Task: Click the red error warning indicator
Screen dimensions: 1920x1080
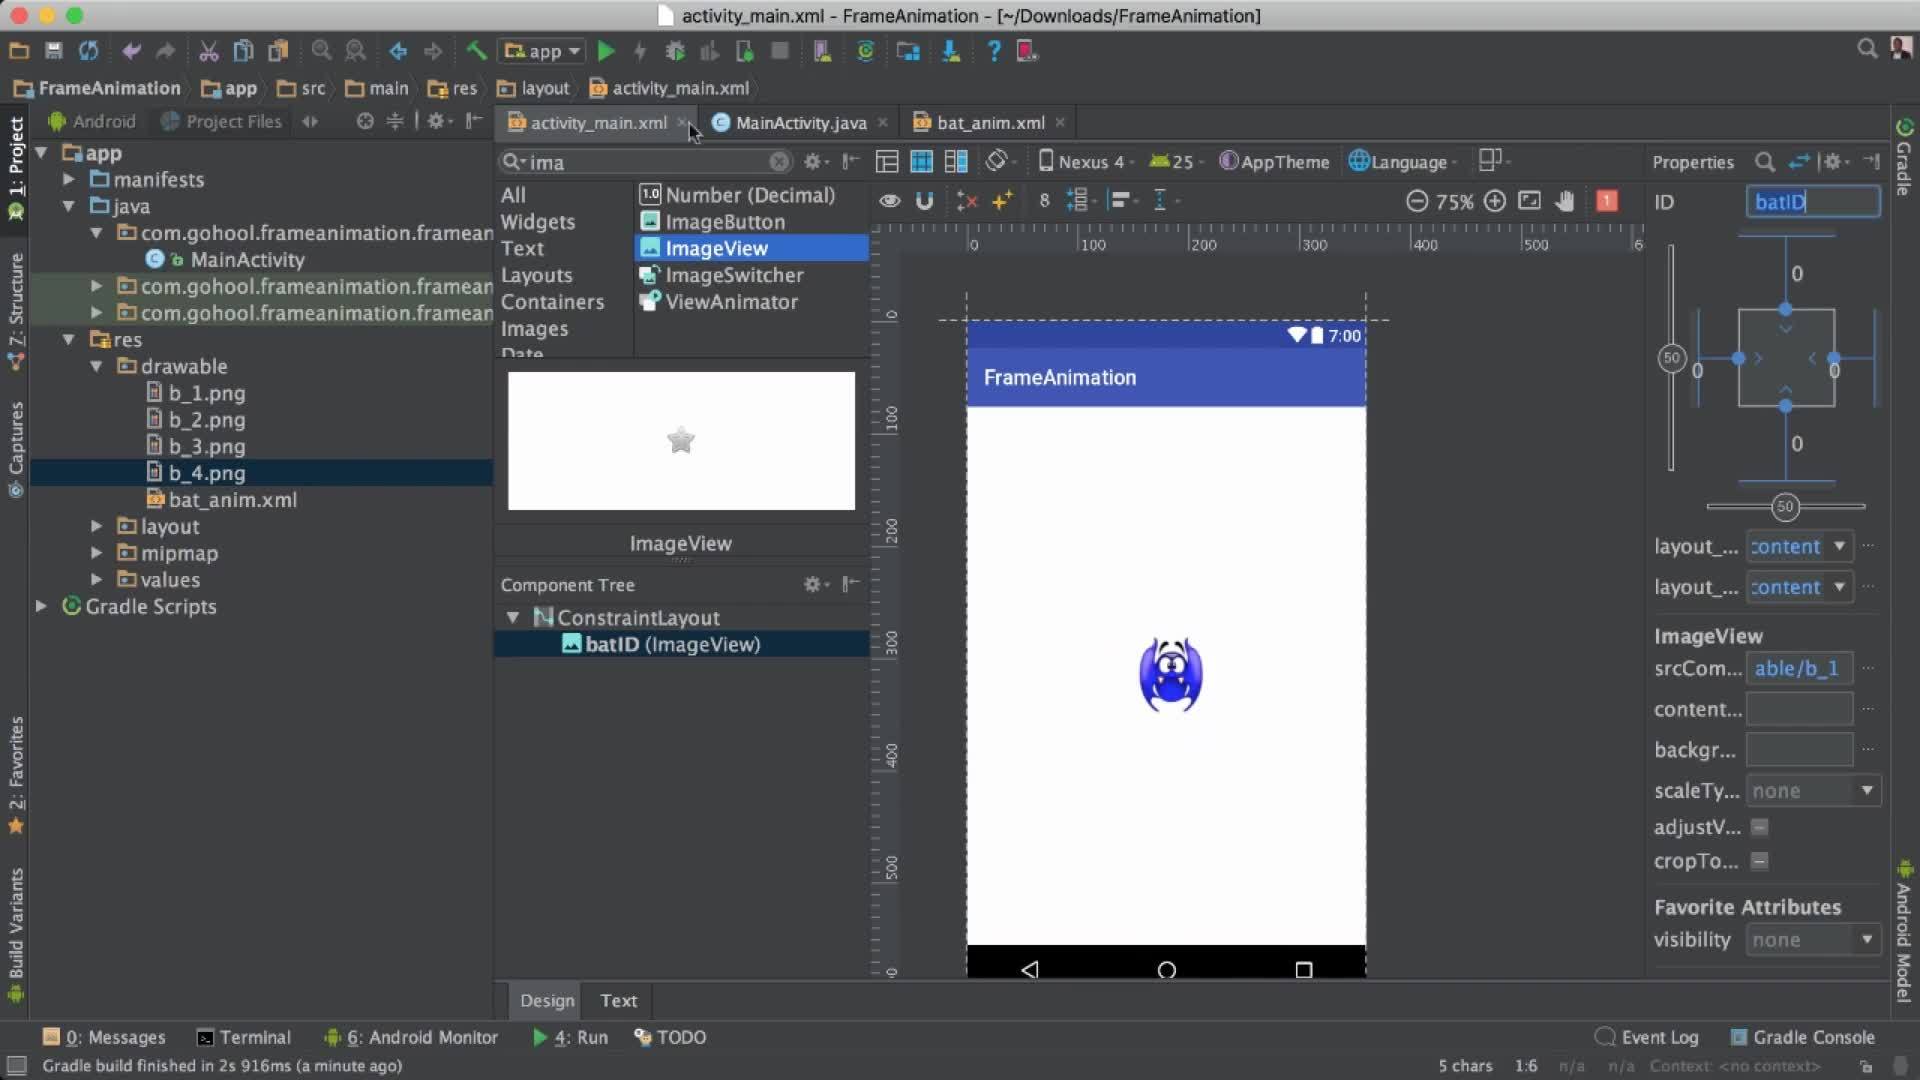Action: click(x=1607, y=201)
